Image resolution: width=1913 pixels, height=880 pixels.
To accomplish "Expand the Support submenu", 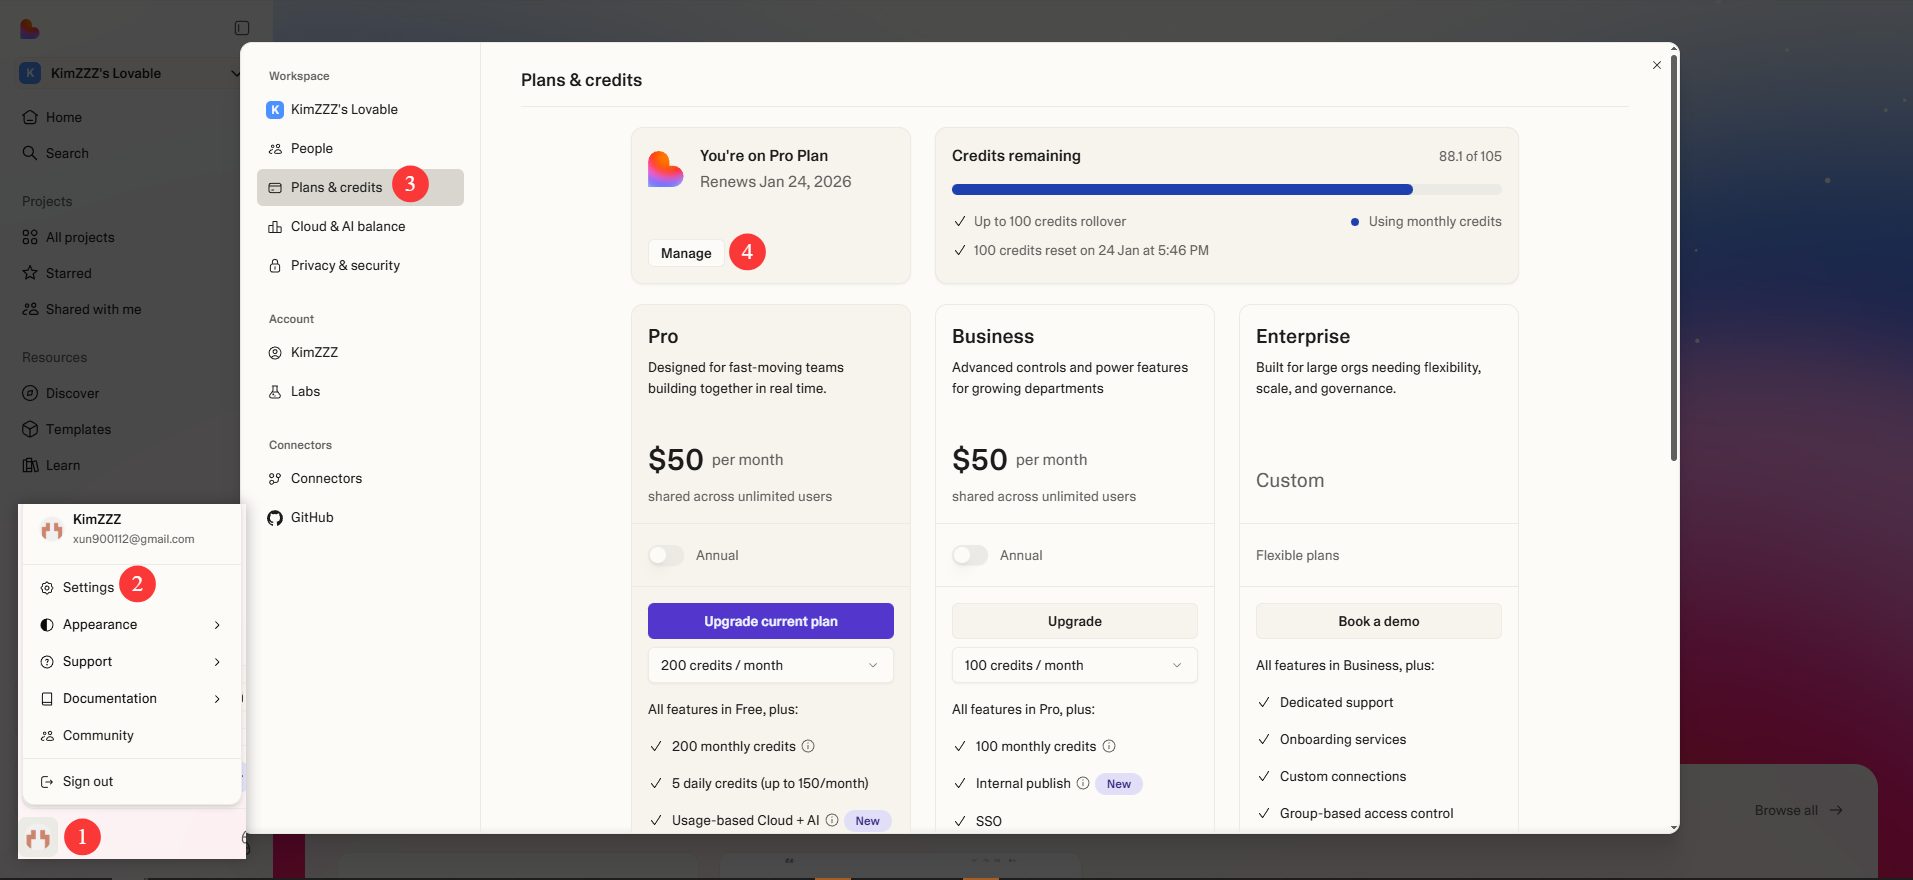I will [x=132, y=661].
